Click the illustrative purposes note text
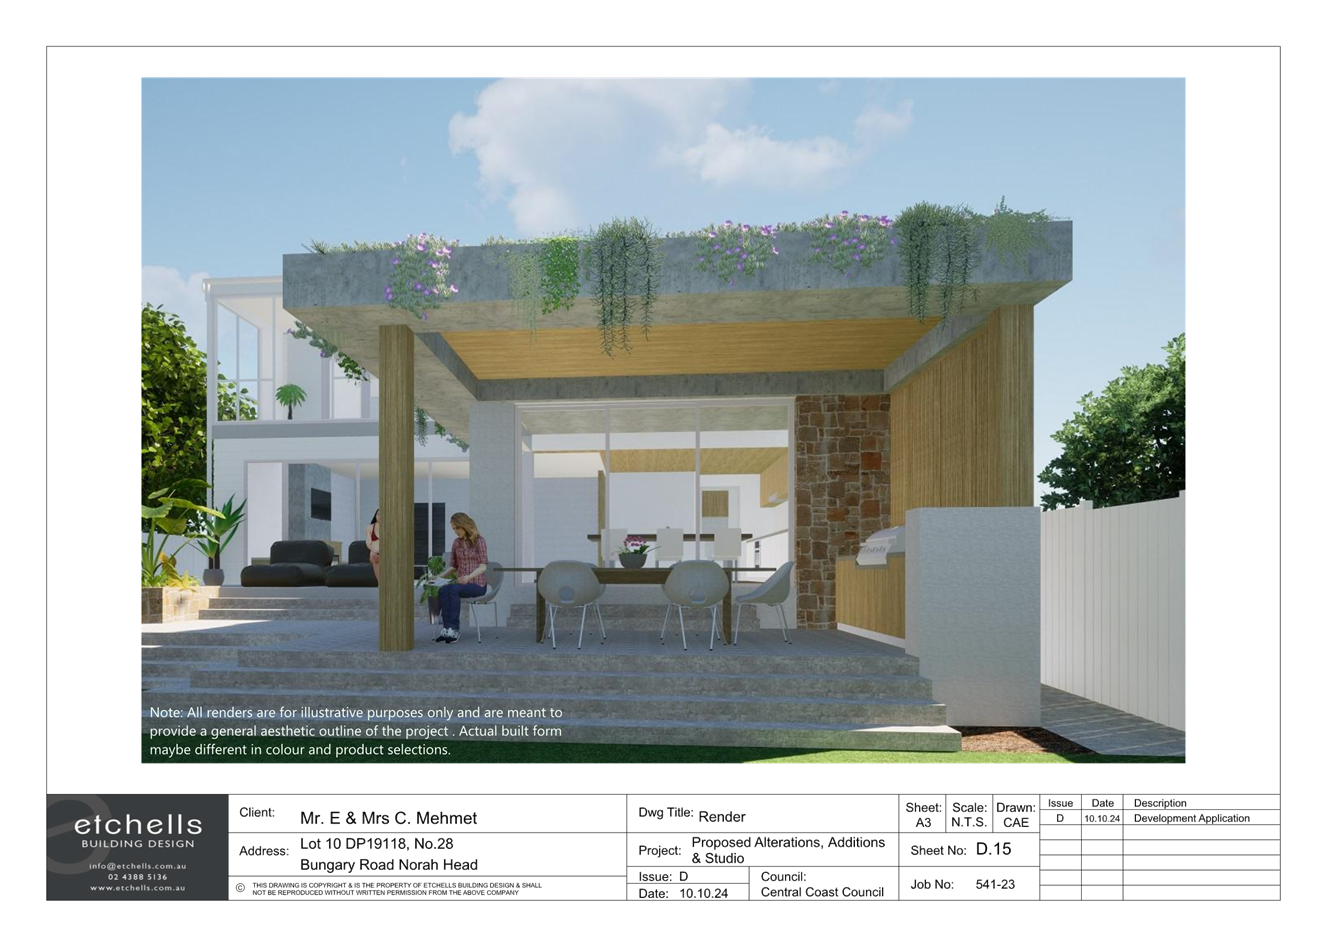This screenshot has width=1326, height=946. coord(356,731)
